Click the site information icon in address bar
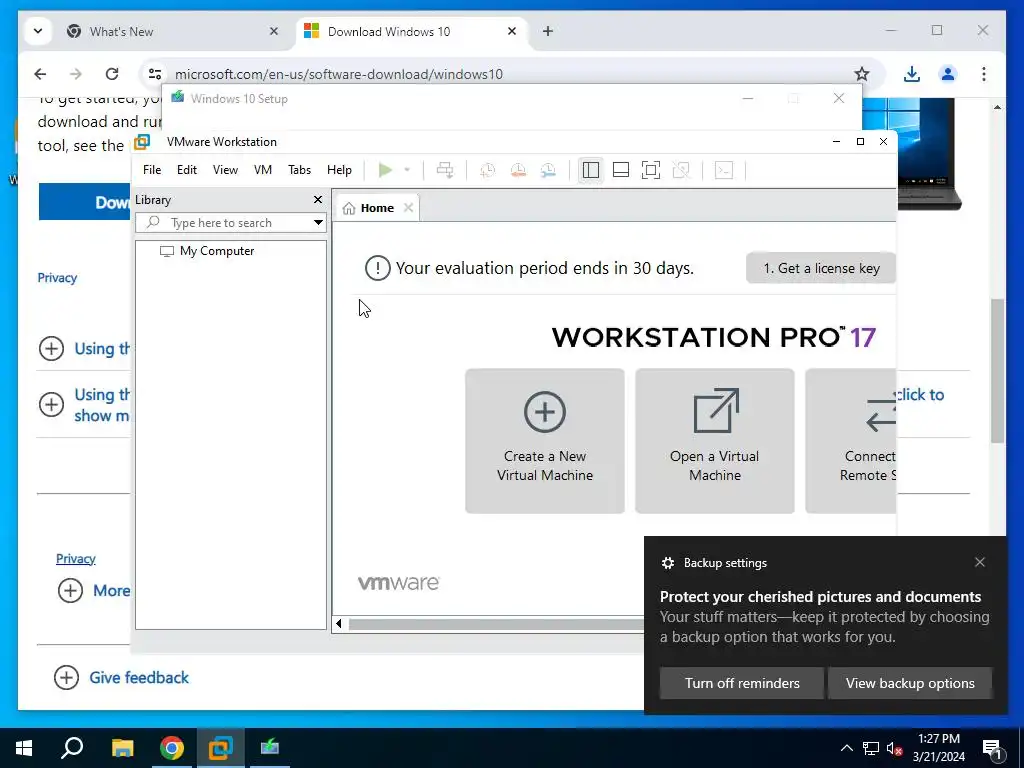This screenshot has height=768, width=1024. click(155, 74)
